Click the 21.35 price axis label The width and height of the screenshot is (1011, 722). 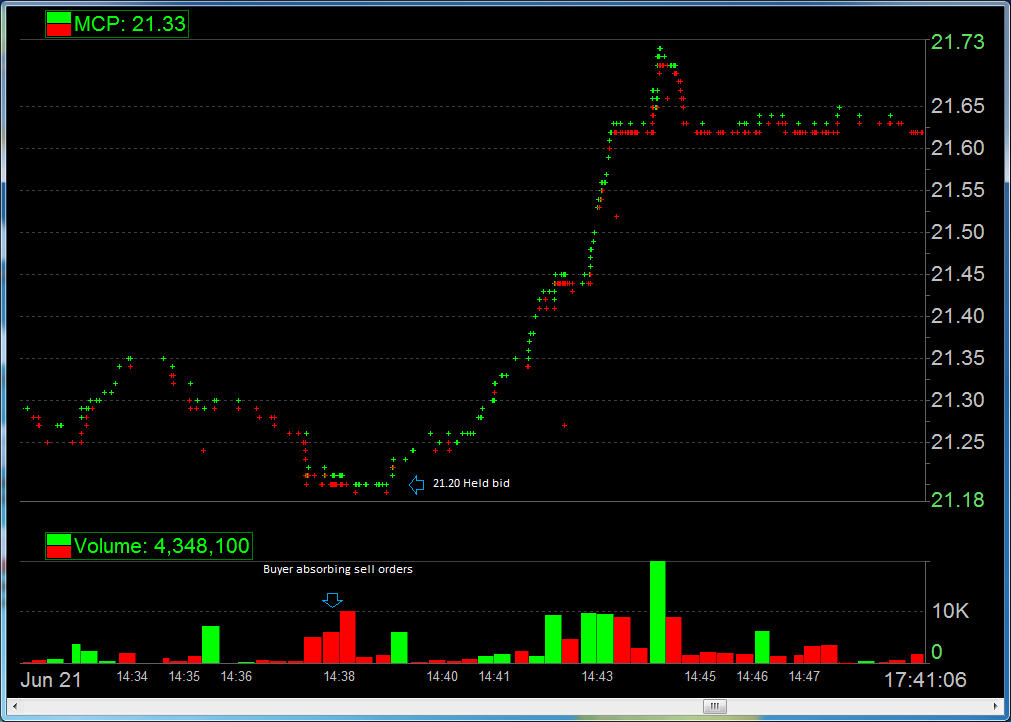click(957, 358)
